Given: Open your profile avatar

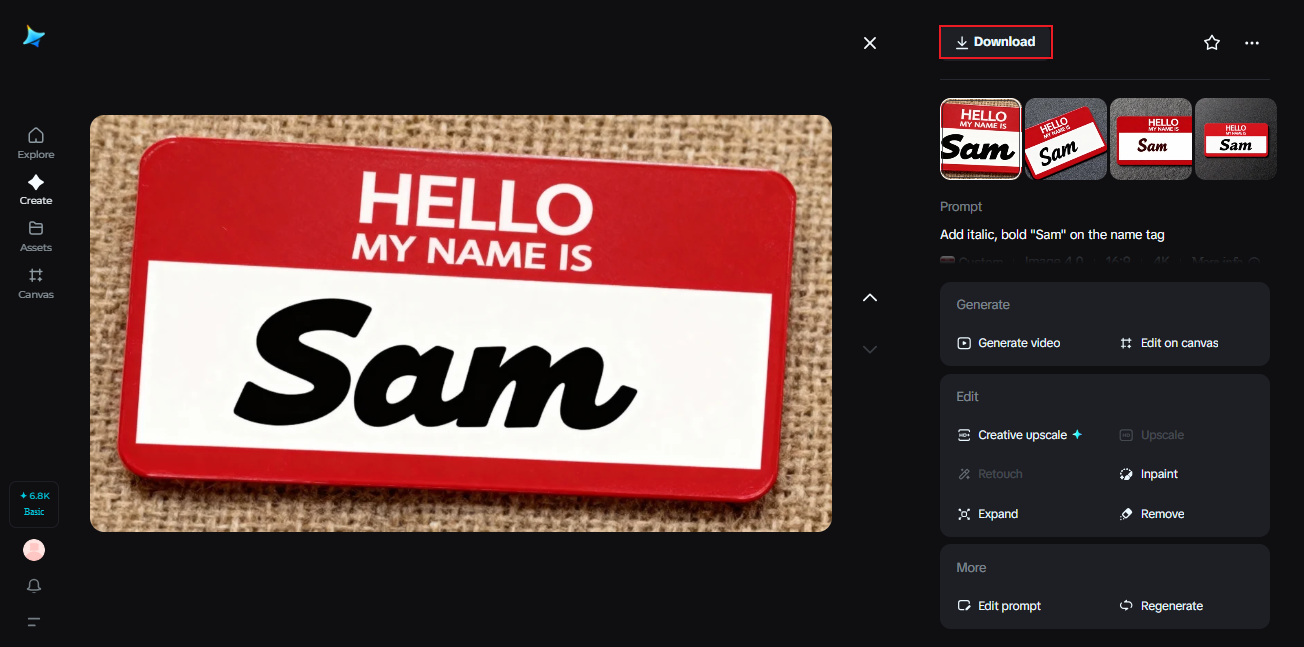Looking at the screenshot, I should pos(33,549).
